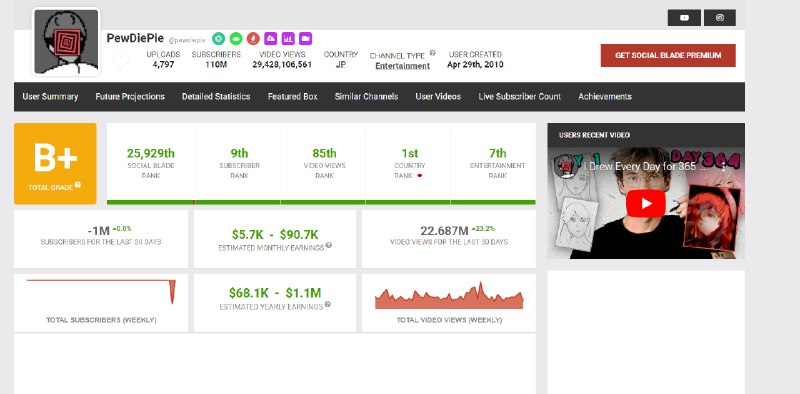800x394 pixels.
Task: Open the Live Subscriber Count tab
Action: click(519, 96)
